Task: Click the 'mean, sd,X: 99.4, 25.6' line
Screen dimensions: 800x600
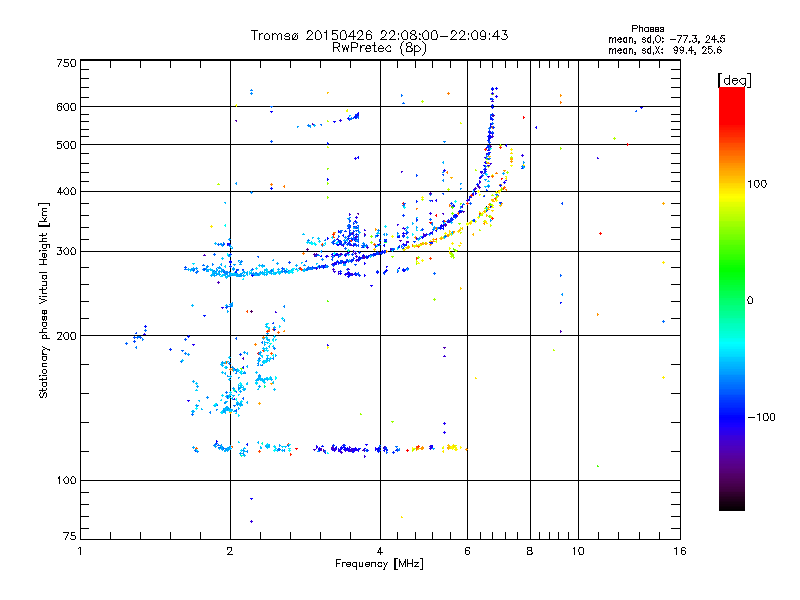Action: click(x=665, y=50)
